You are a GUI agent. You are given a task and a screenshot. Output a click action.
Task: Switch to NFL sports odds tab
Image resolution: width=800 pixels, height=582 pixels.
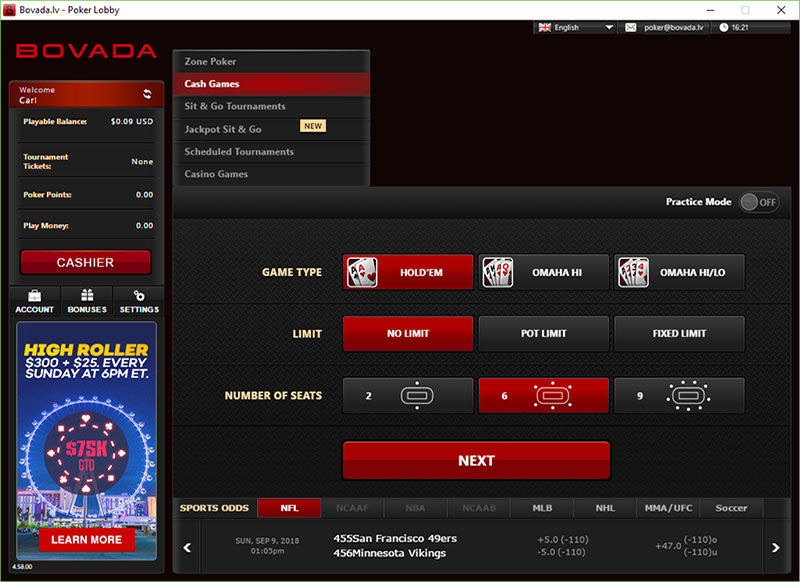click(289, 508)
